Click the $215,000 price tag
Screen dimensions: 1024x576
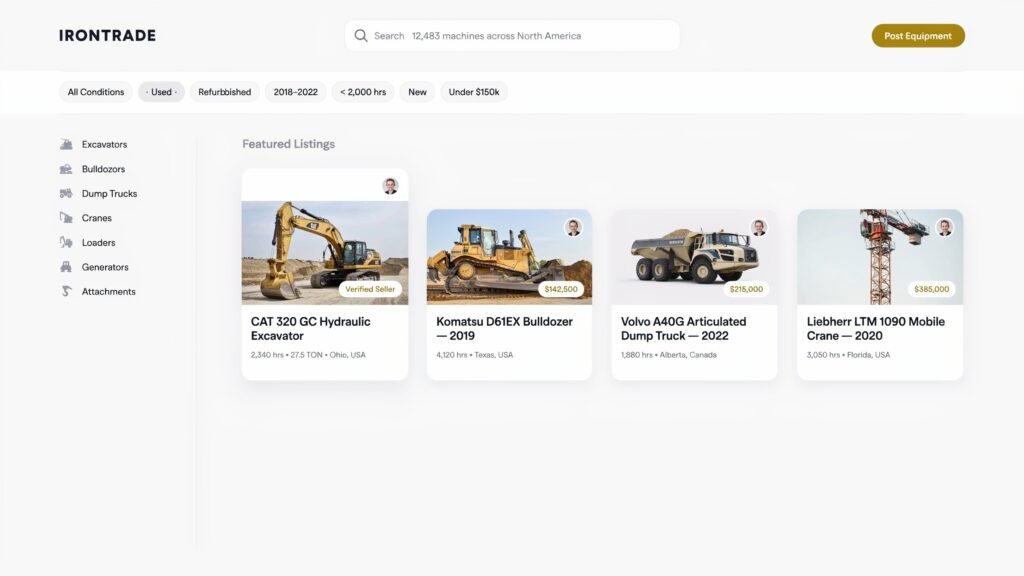pos(746,289)
